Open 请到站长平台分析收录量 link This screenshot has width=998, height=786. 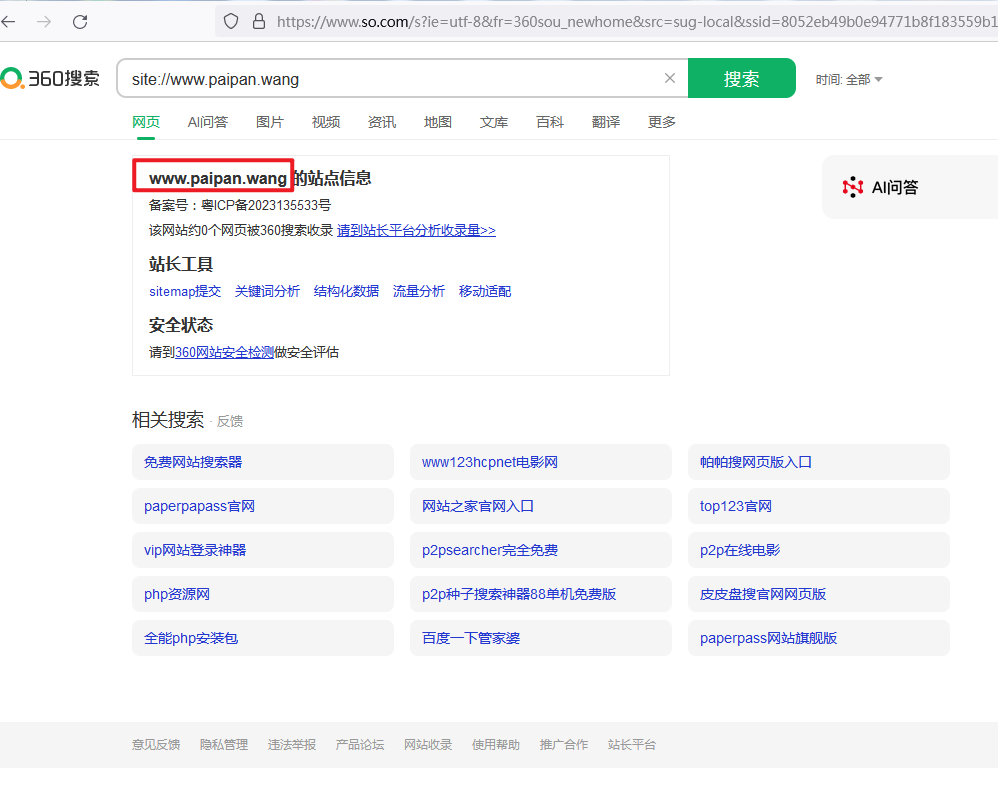pyautogui.click(x=416, y=230)
